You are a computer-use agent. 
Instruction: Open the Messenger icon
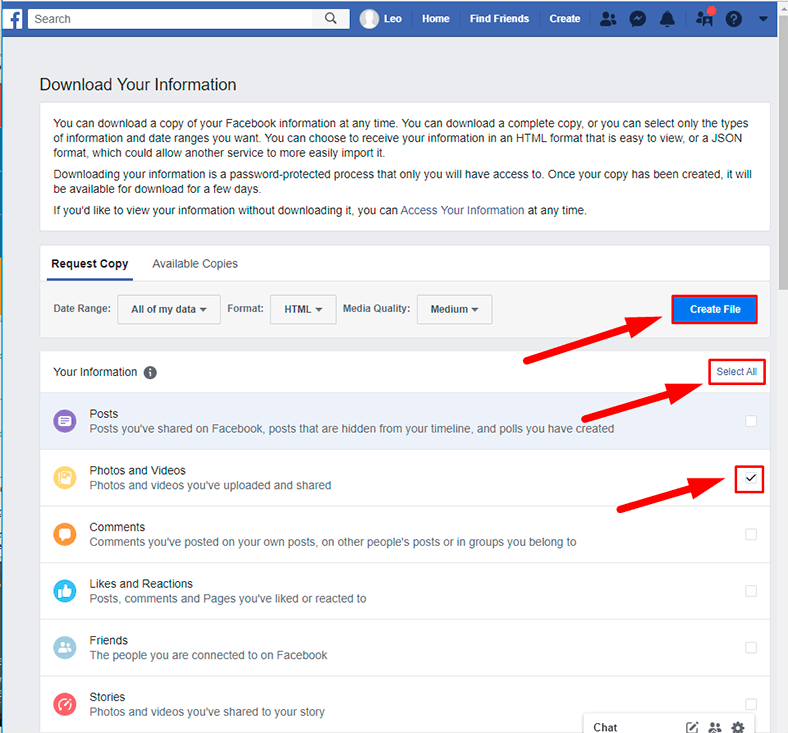pyautogui.click(x=638, y=19)
